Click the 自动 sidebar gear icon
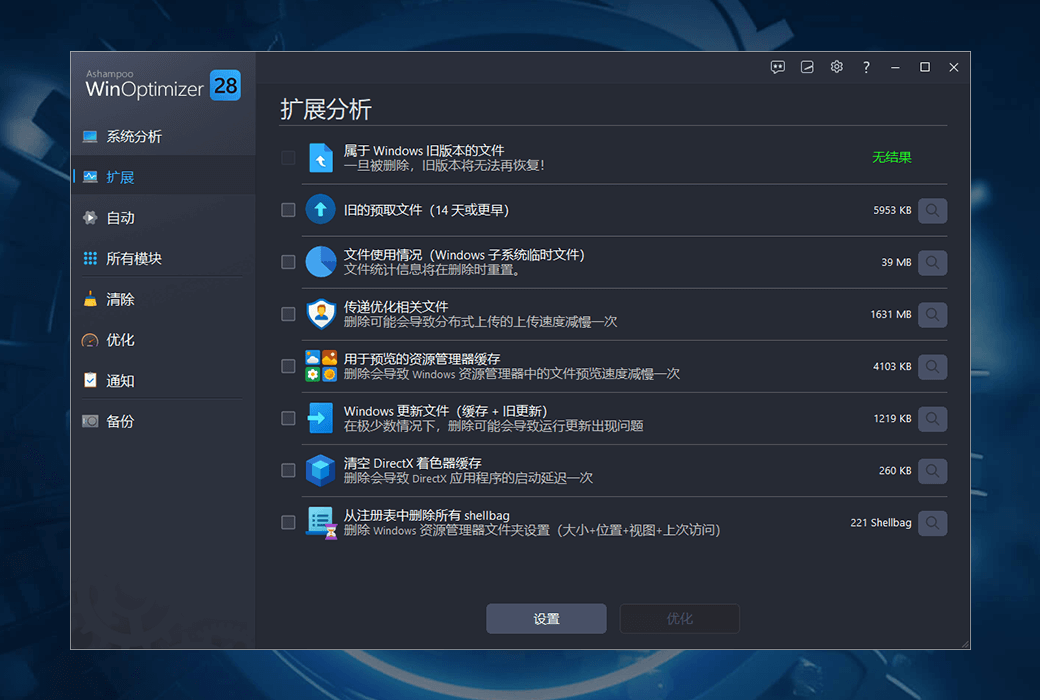 click(x=90, y=218)
